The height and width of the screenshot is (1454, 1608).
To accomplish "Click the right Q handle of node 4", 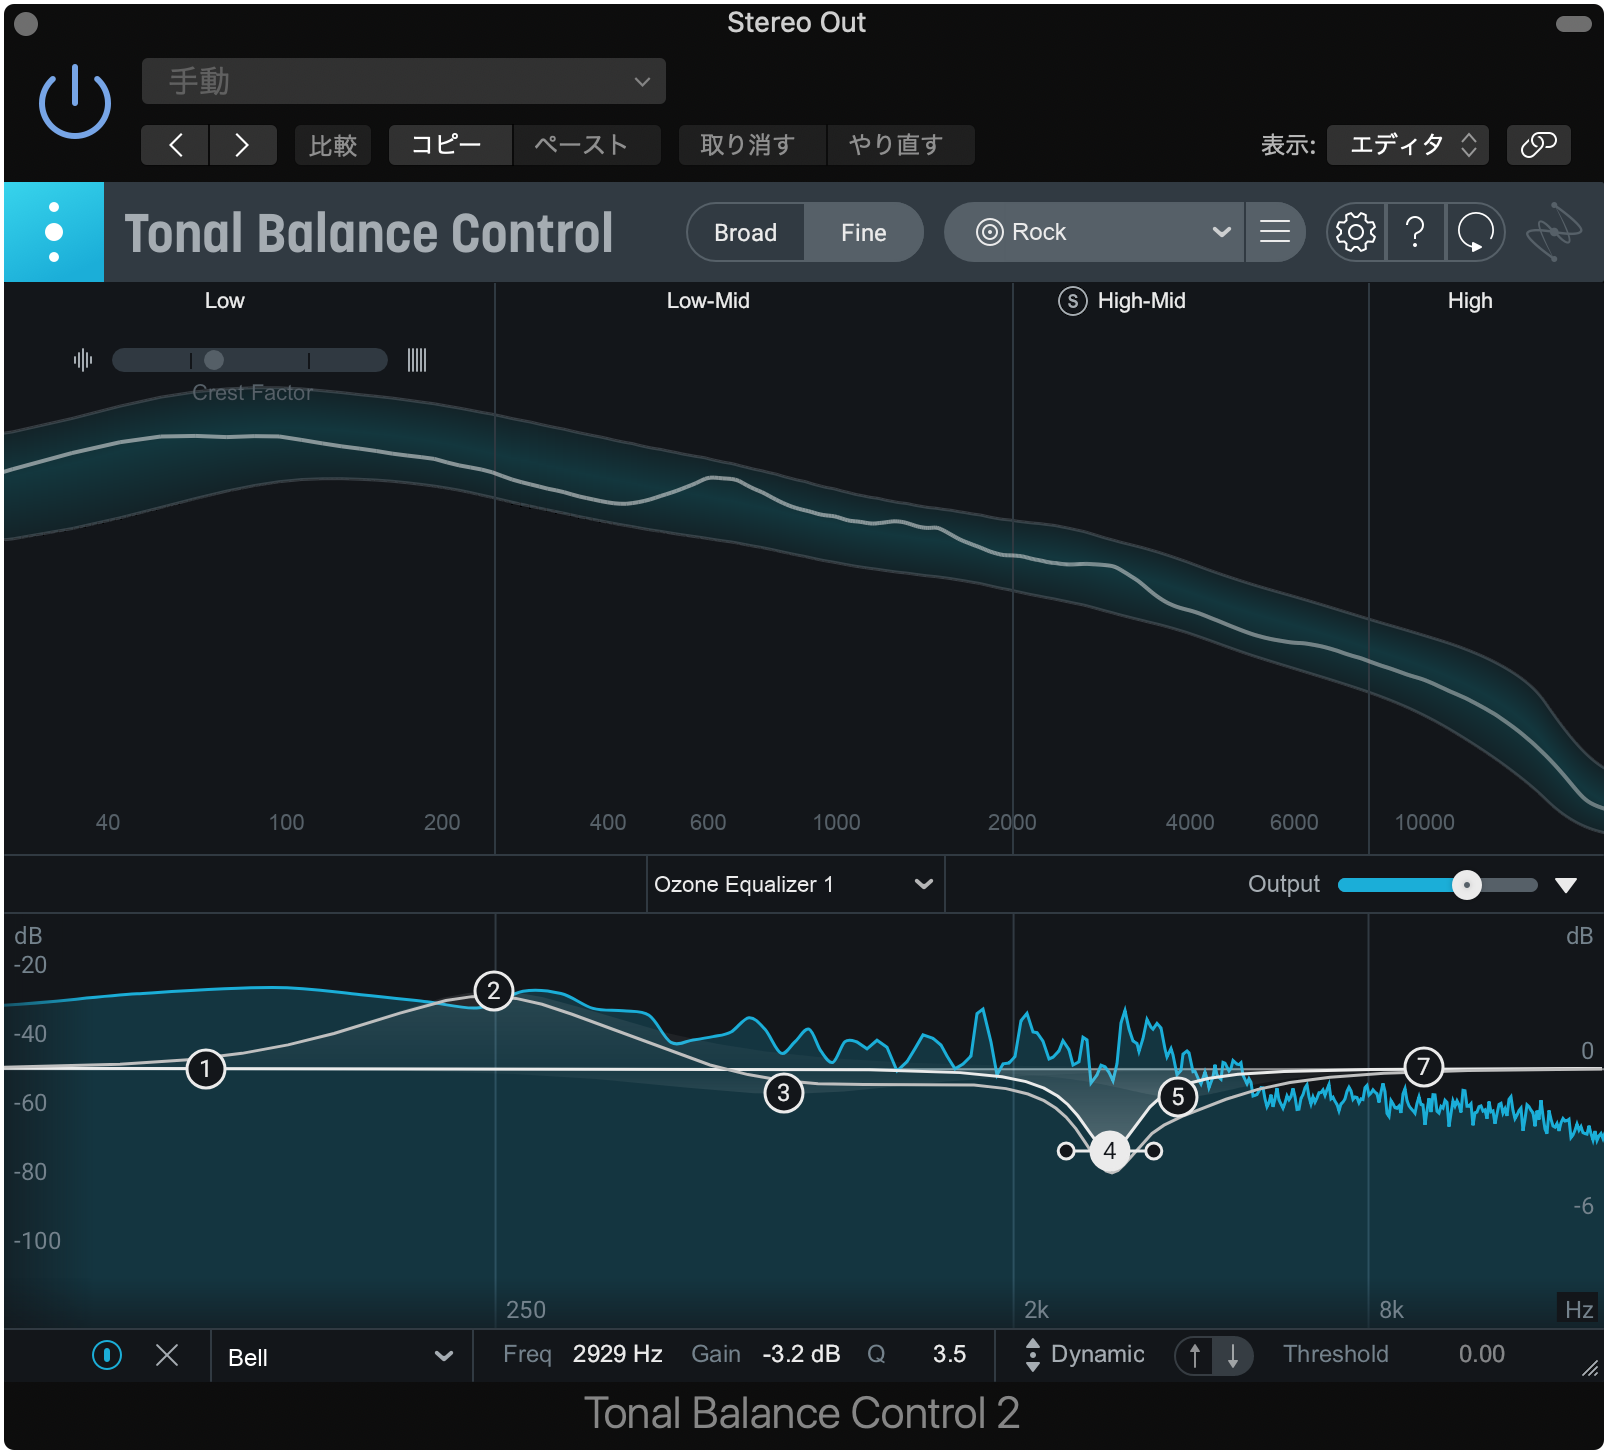I will (x=1154, y=1151).
